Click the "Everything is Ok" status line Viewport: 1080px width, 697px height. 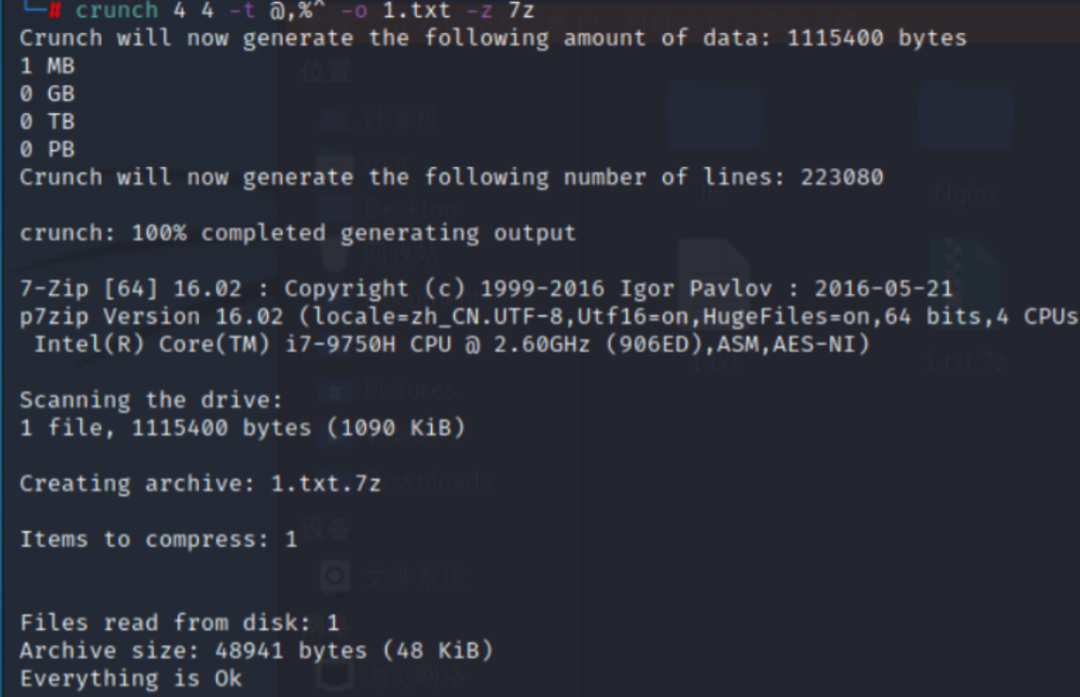(131, 679)
